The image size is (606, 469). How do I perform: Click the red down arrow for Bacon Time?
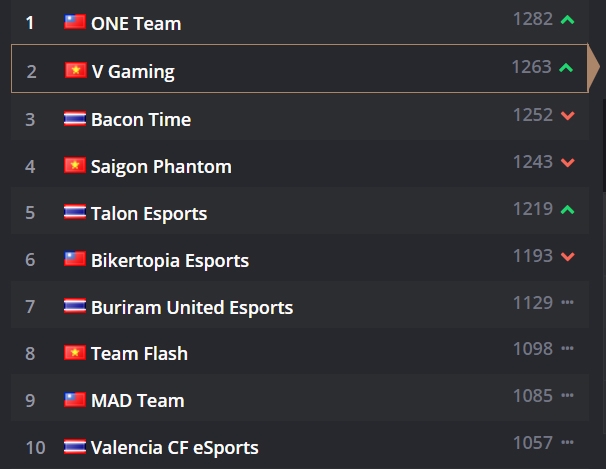tap(567, 116)
